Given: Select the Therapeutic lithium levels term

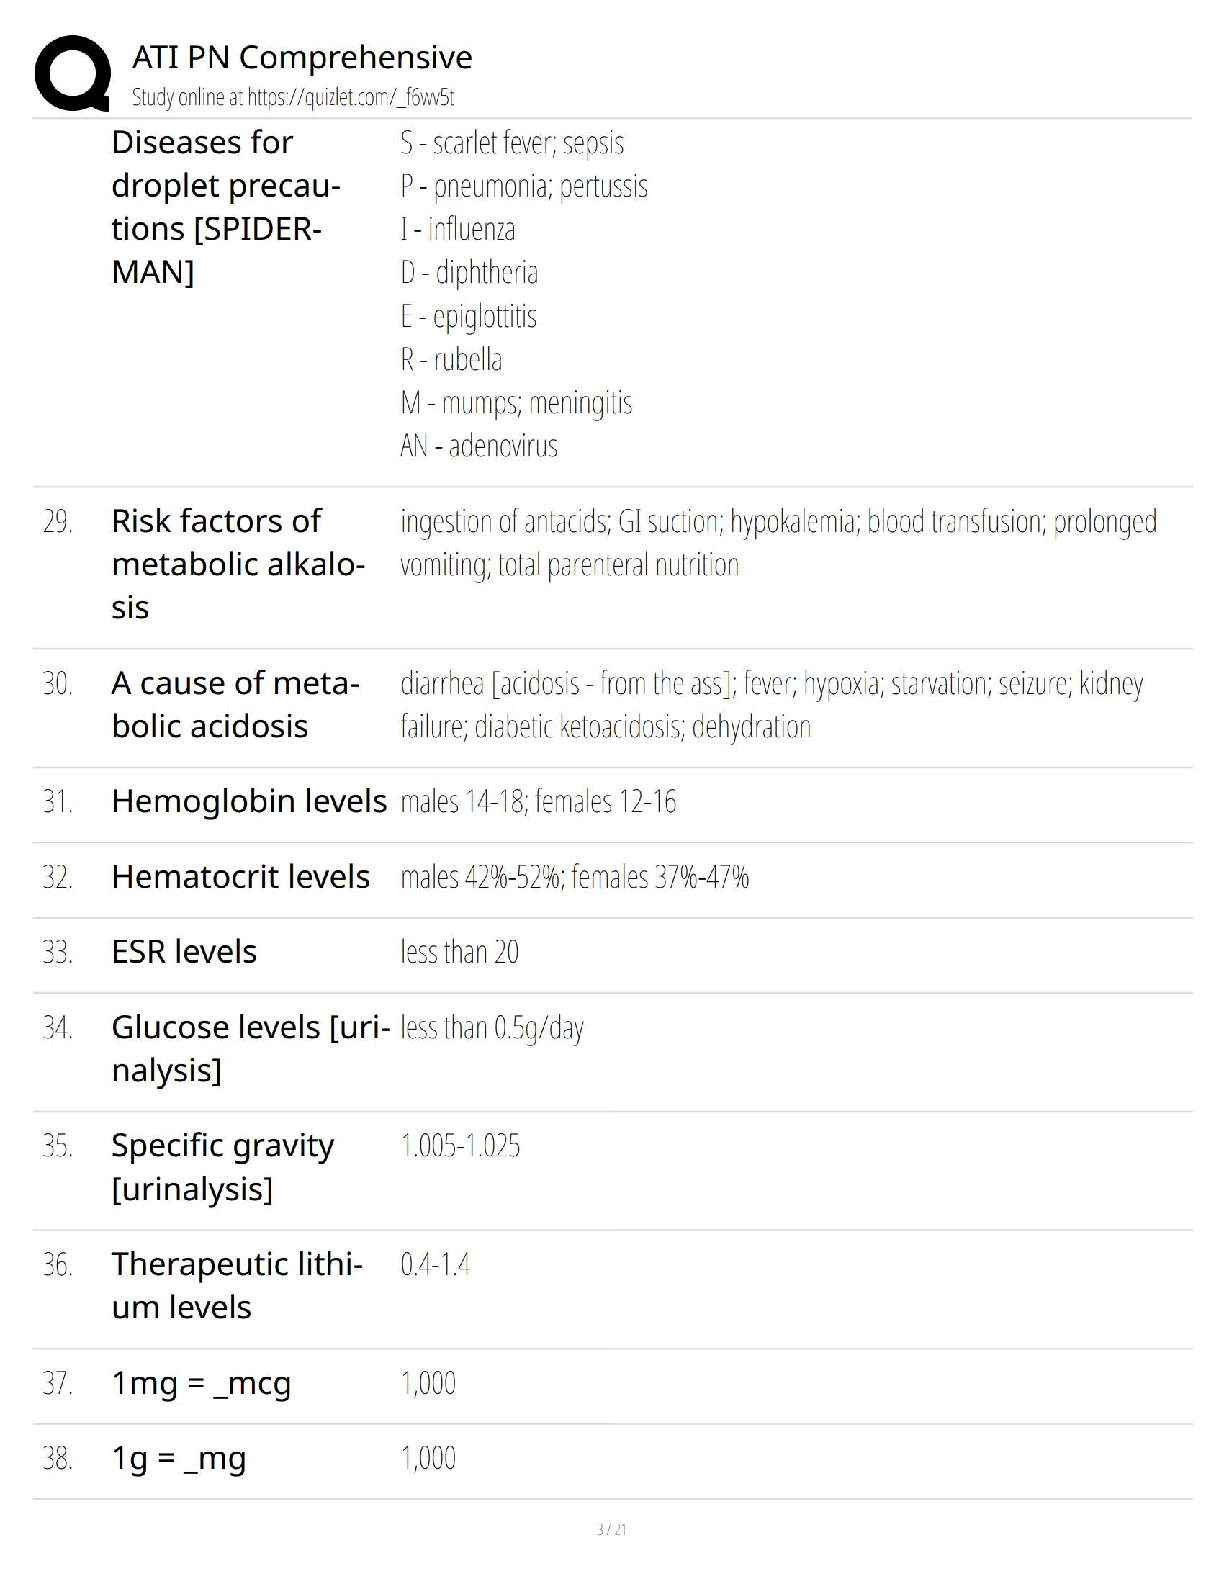Looking at the screenshot, I should [x=237, y=1285].
